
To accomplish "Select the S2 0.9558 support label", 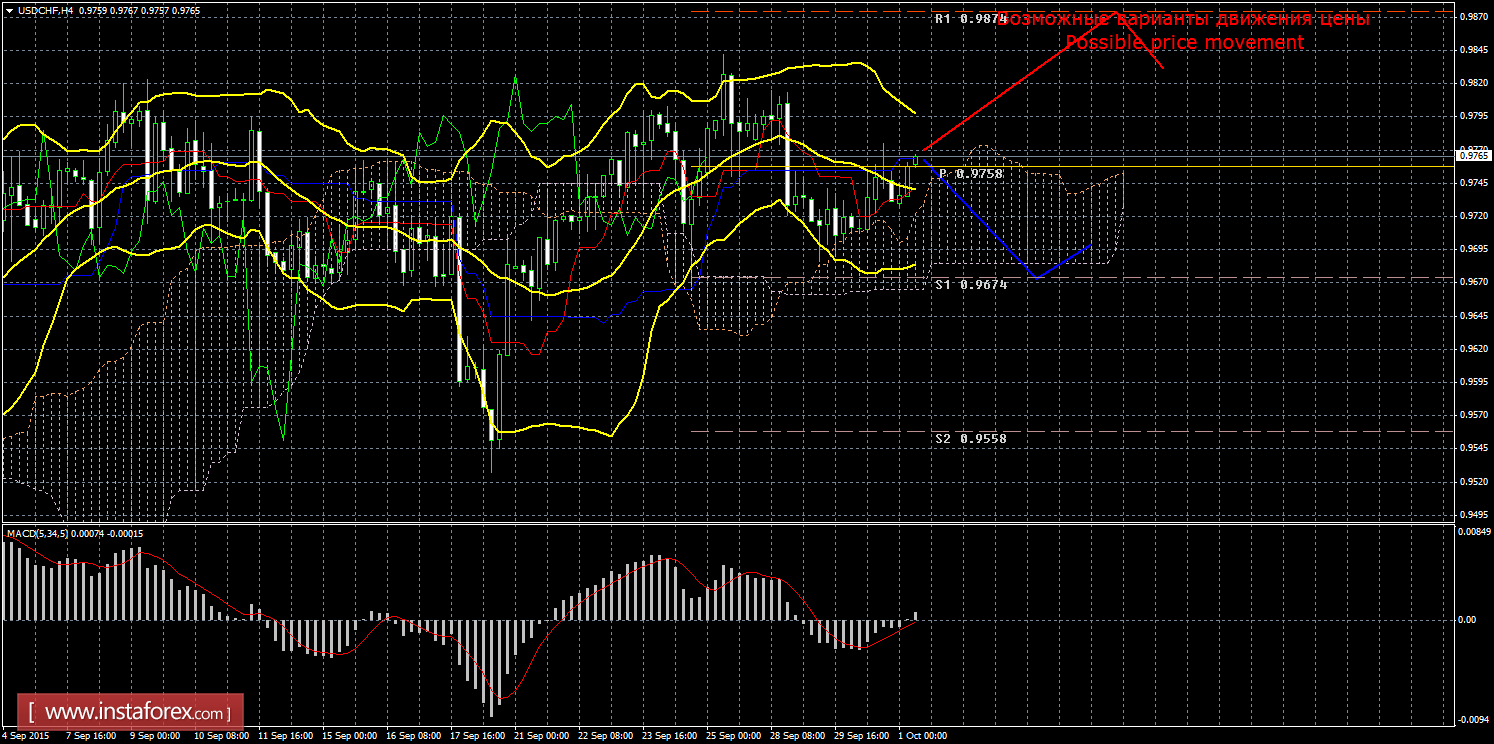I will click(x=970, y=438).
